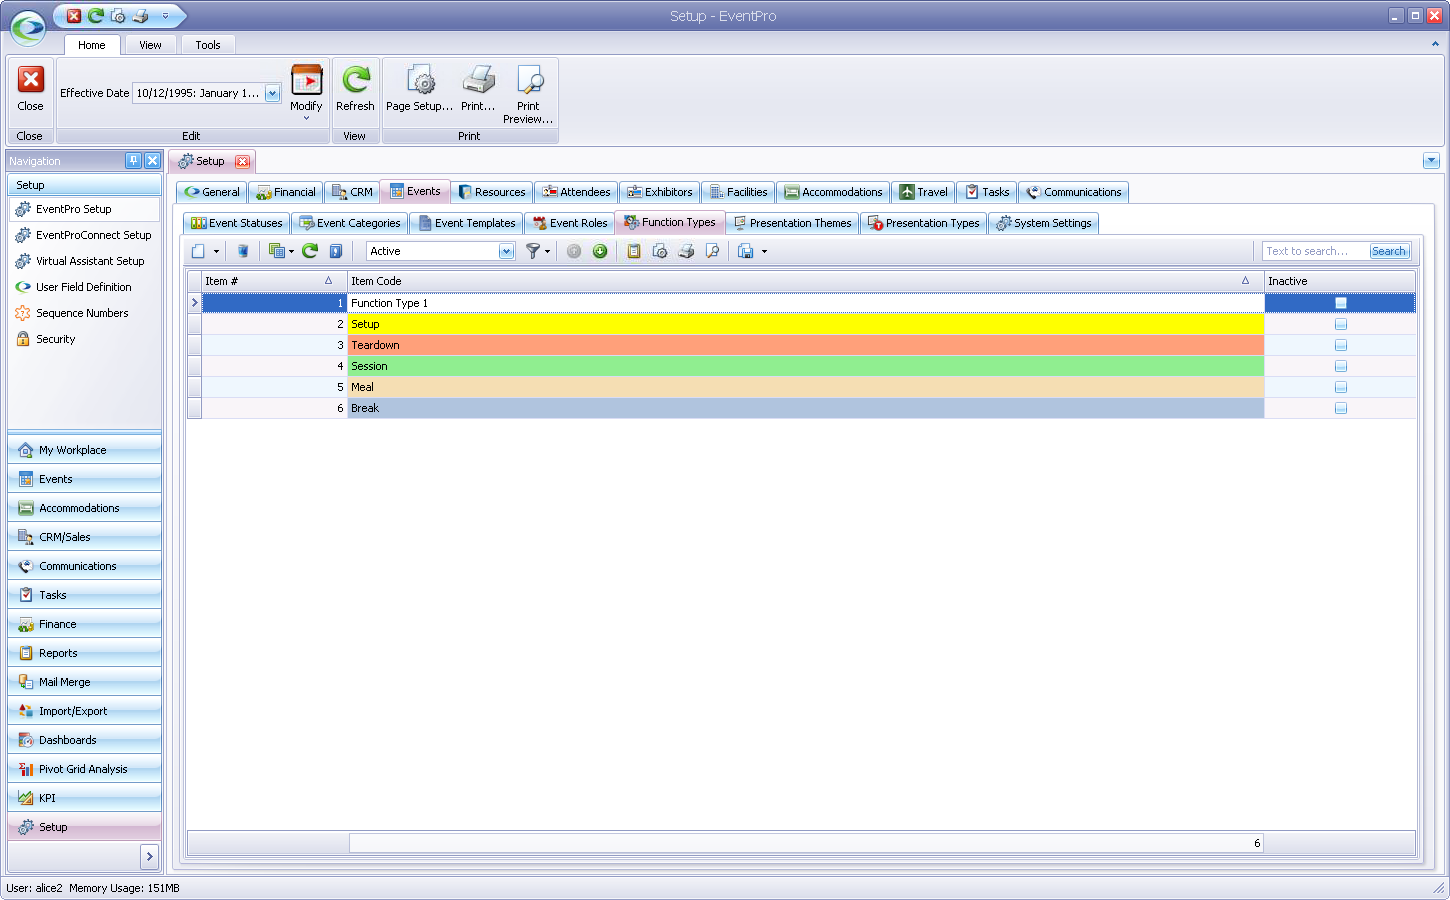The height and width of the screenshot is (900, 1450).
Task: Select the yellow Setup function type row
Action: [805, 324]
